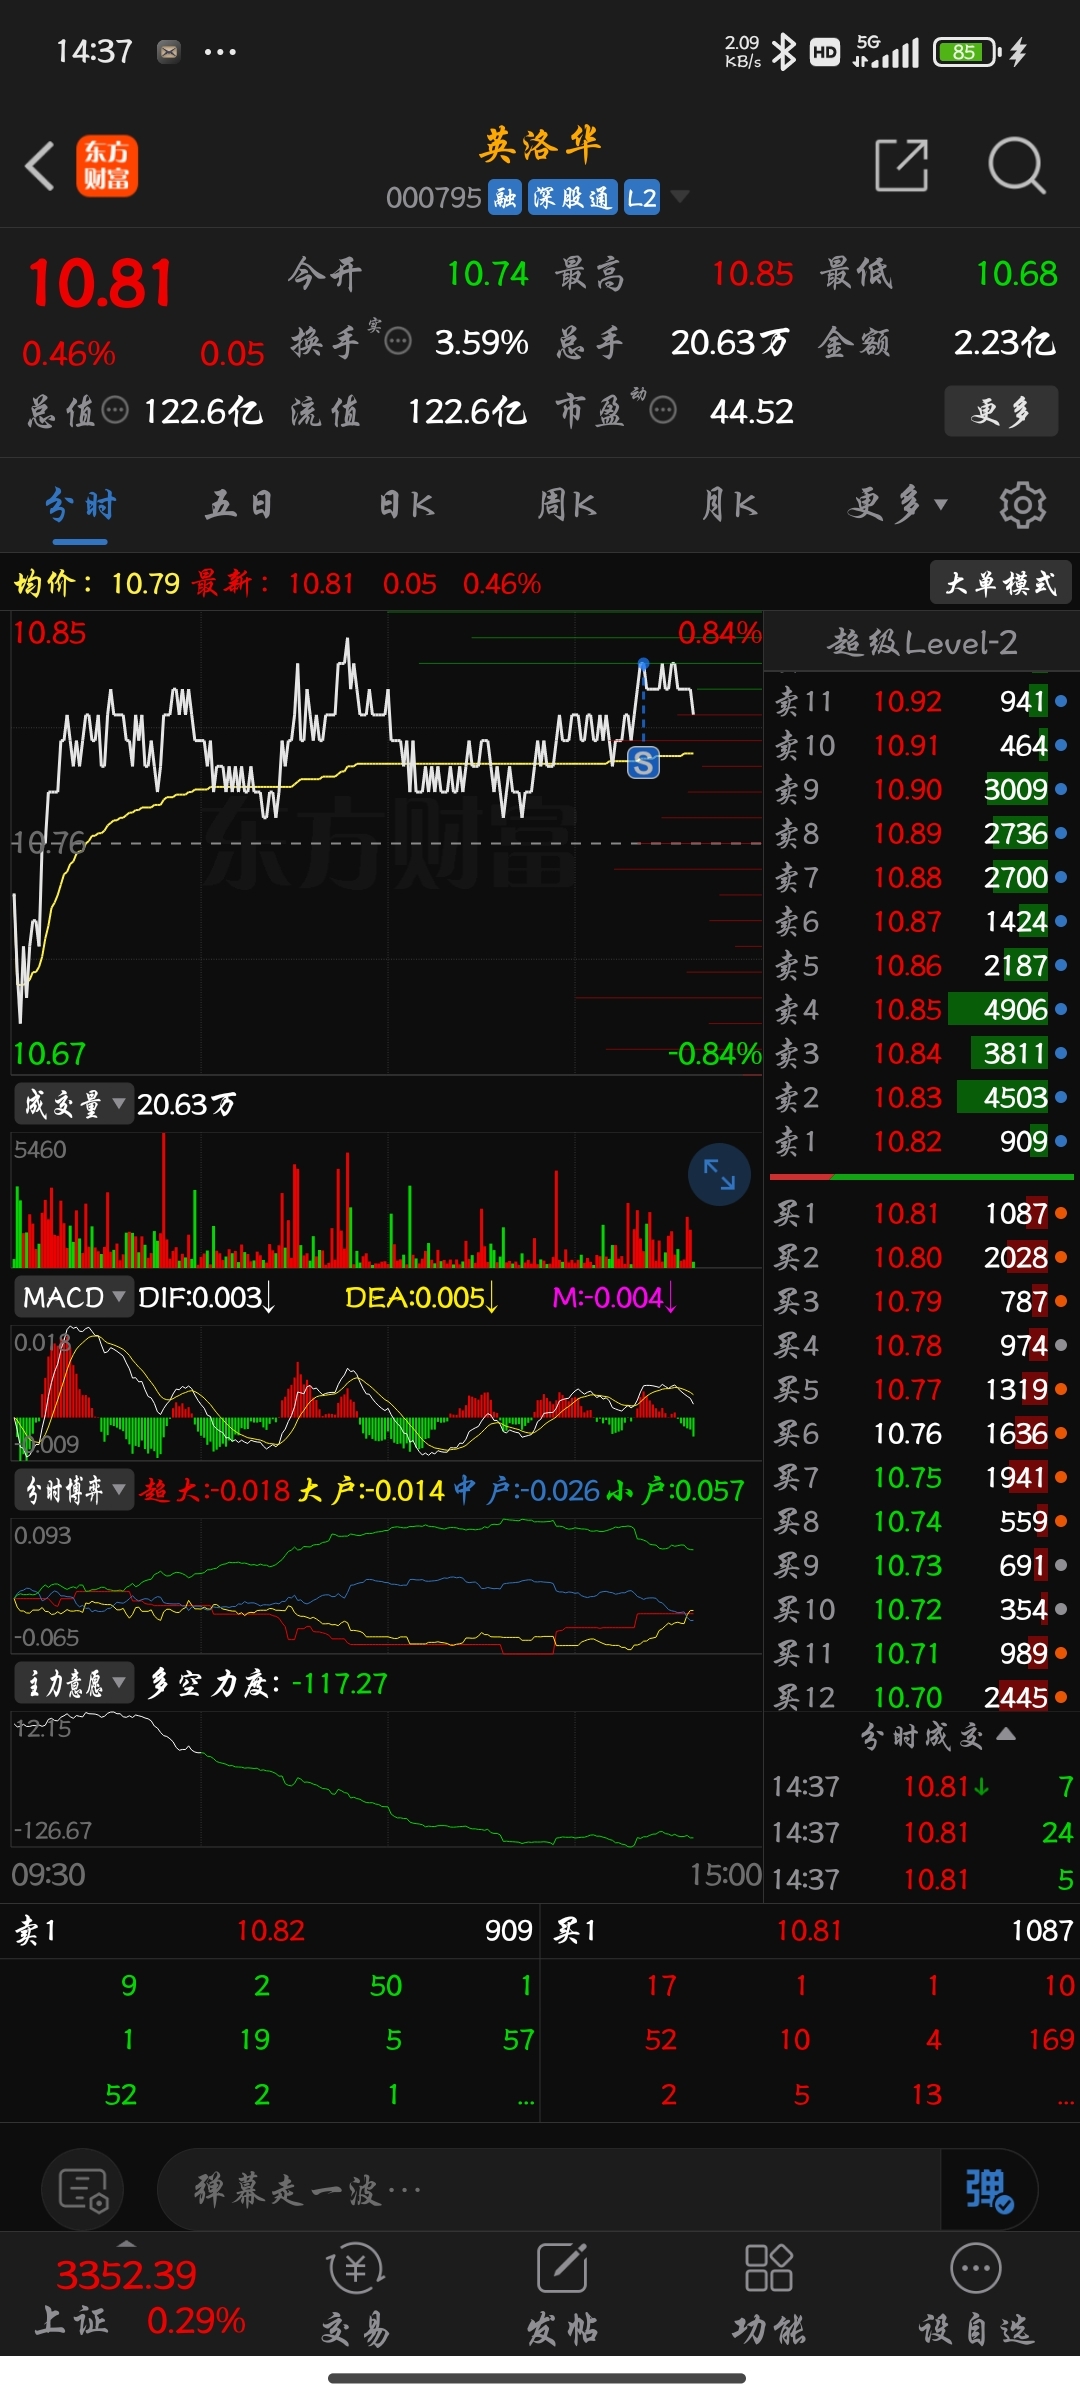Open the 成交量 indicator dropdown
This screenshot has height=2400, width=1080.
[x=73, y=1104]
